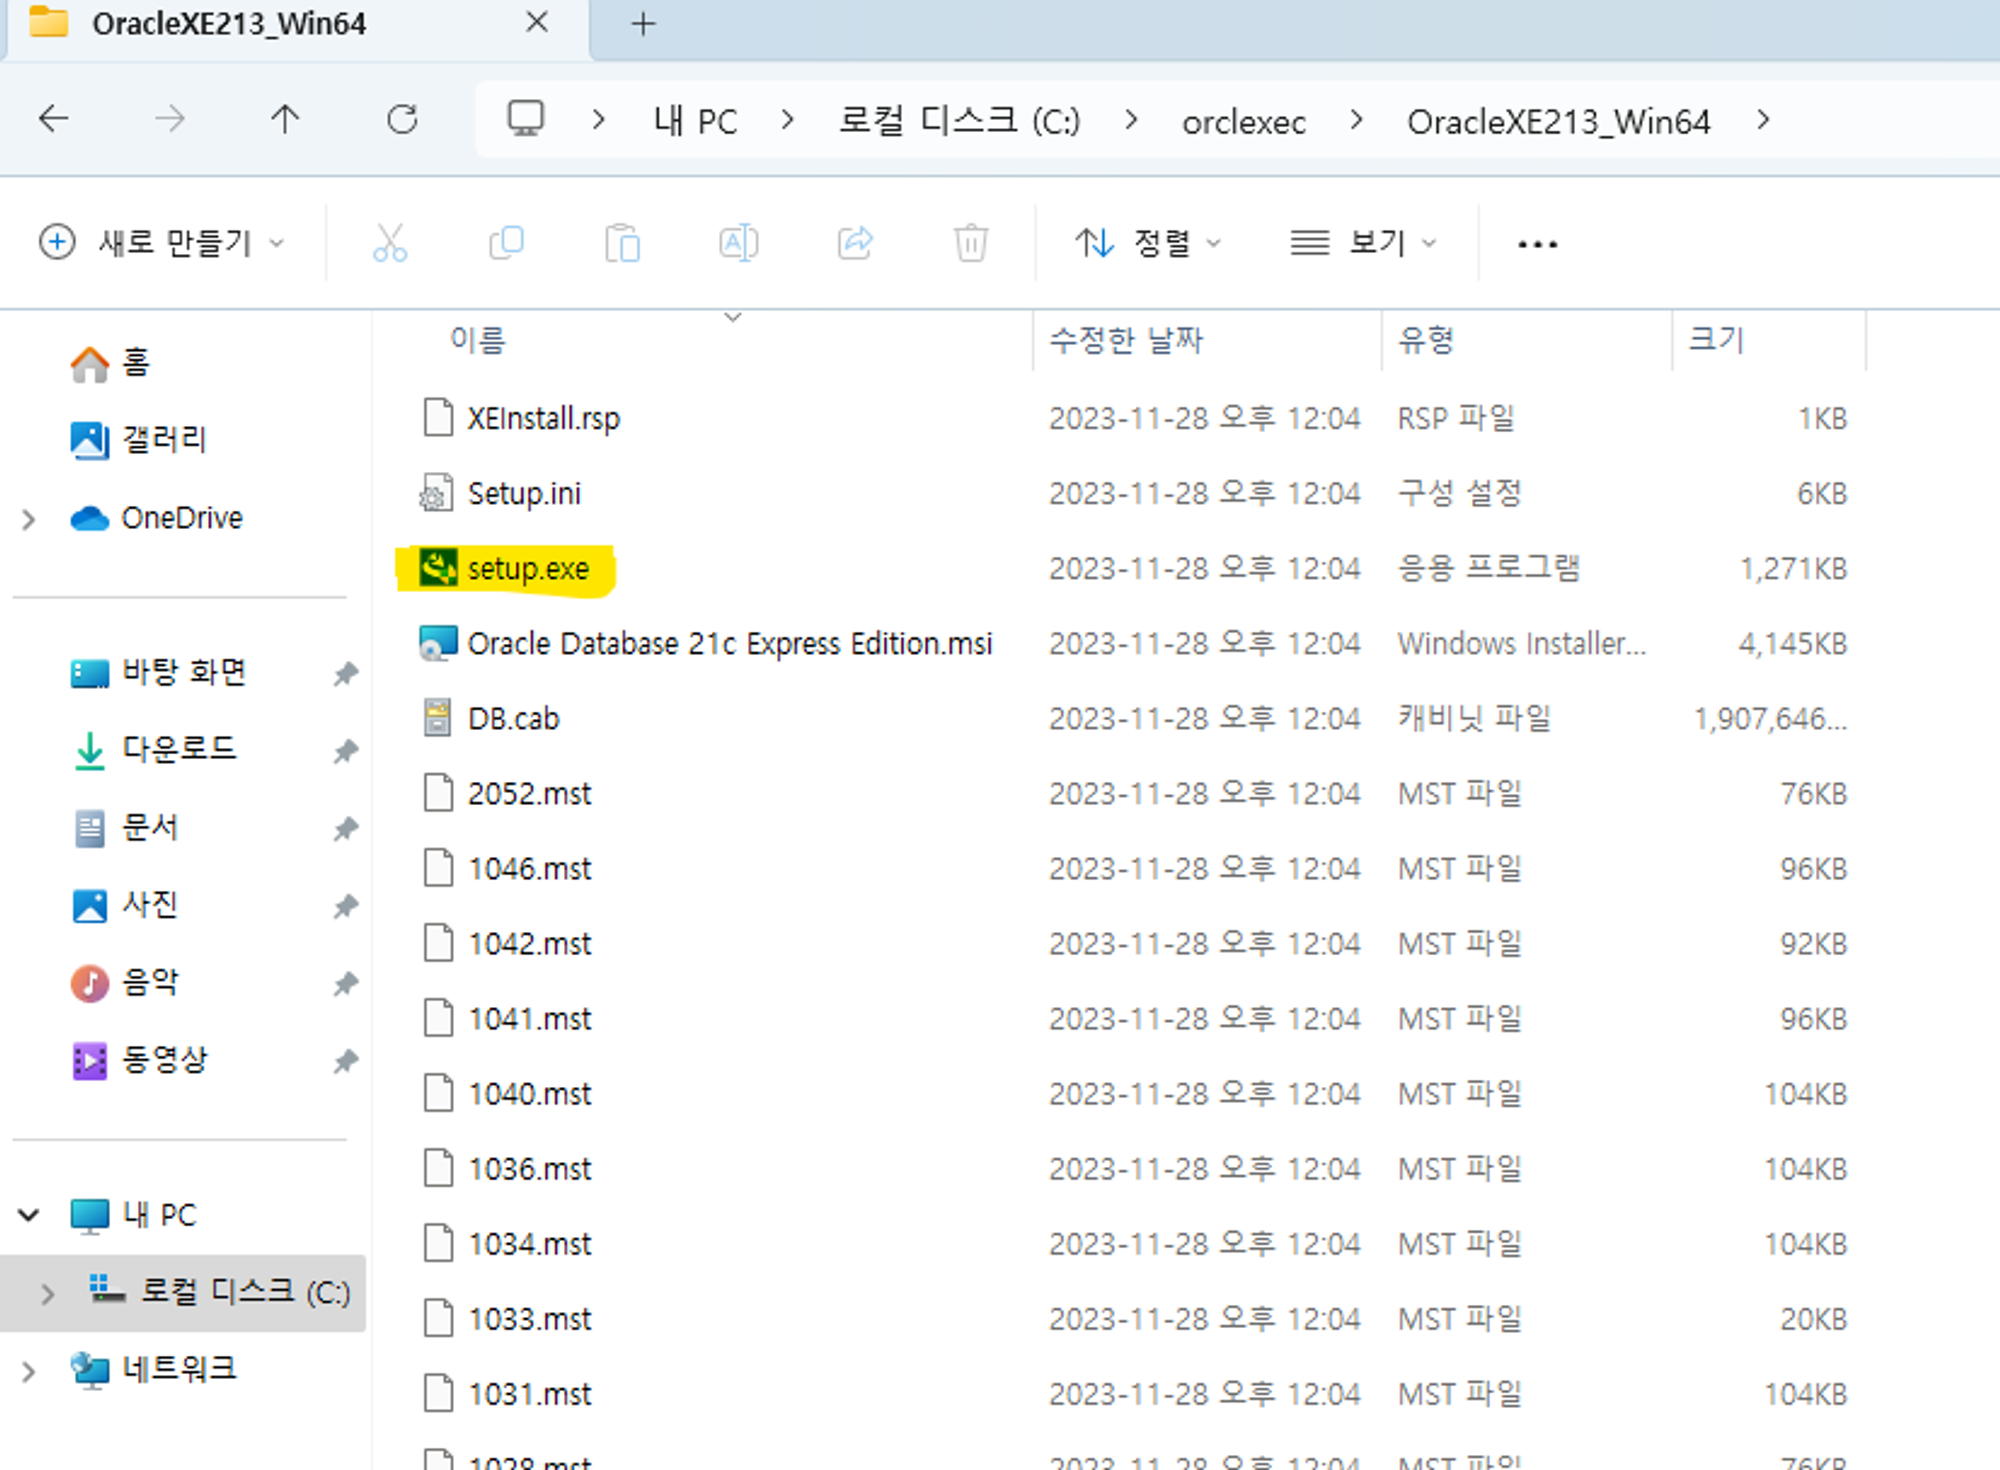The width and height of the screenshot is (2000, 1470).
Task: Go up one folder level
Action: 285,119
